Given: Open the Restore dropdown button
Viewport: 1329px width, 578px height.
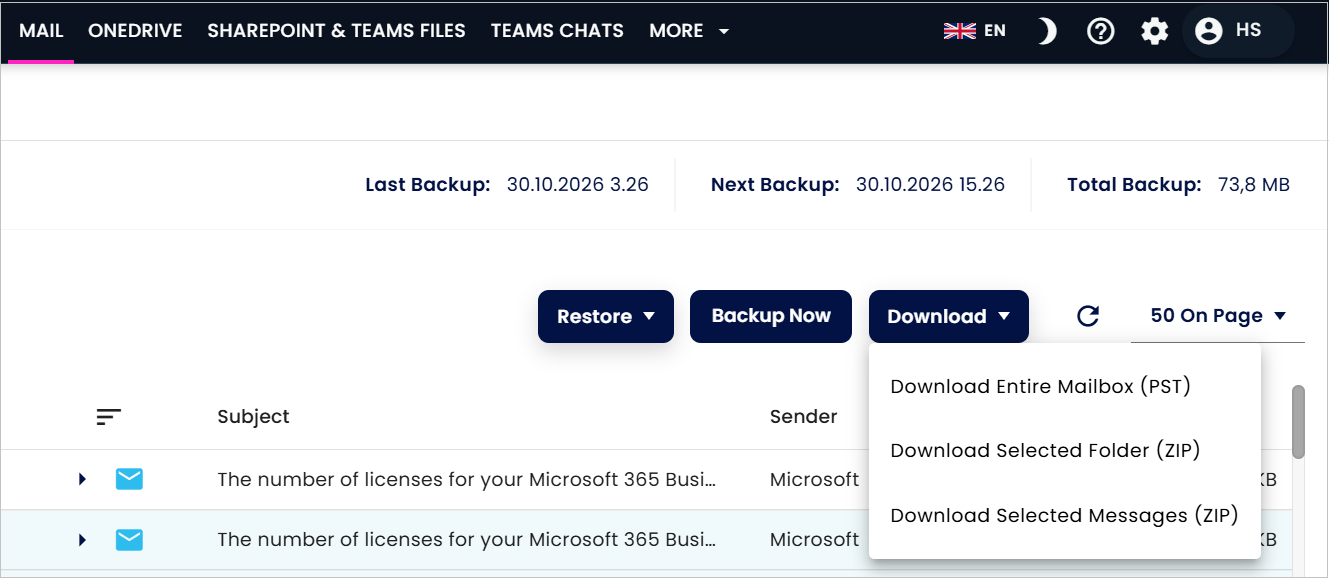Looking at the screenshot, I should 606,316.
